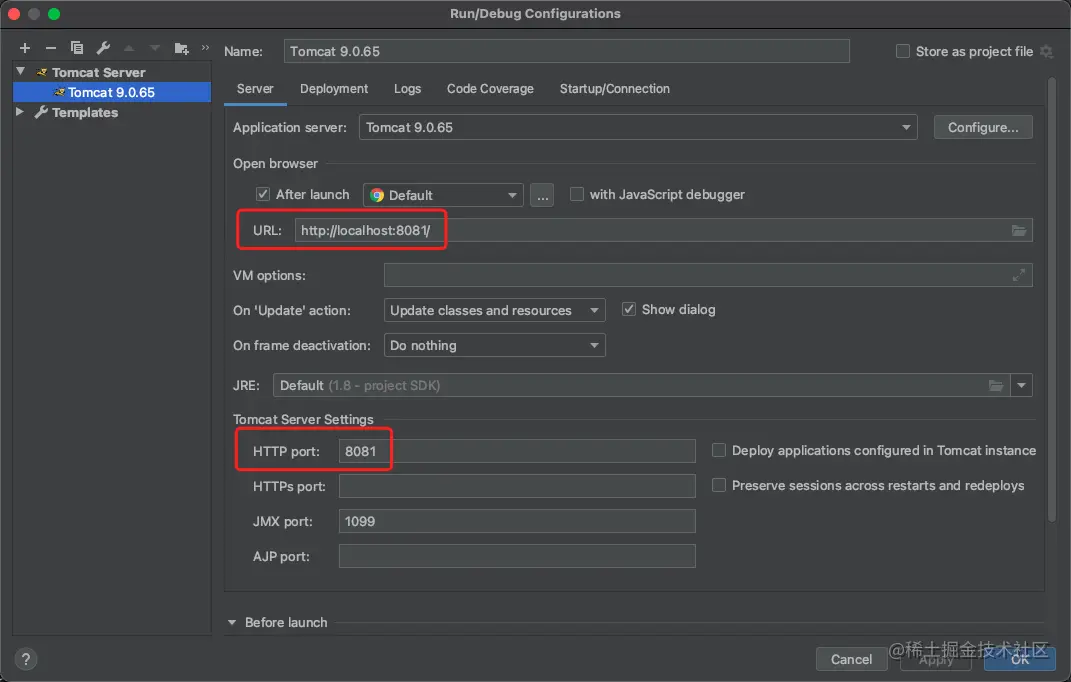
Task: Switch to the Code Coverage tab
Action: click(490, 89)
